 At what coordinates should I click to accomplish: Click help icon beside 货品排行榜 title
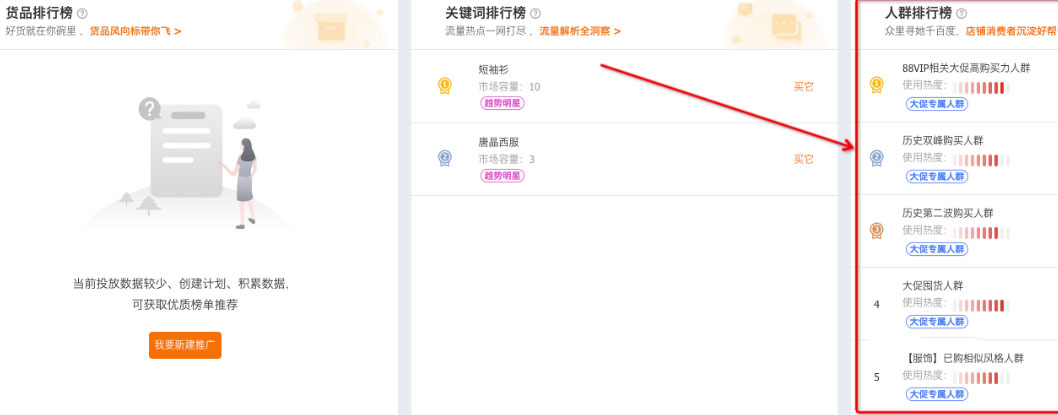(82, 14)
